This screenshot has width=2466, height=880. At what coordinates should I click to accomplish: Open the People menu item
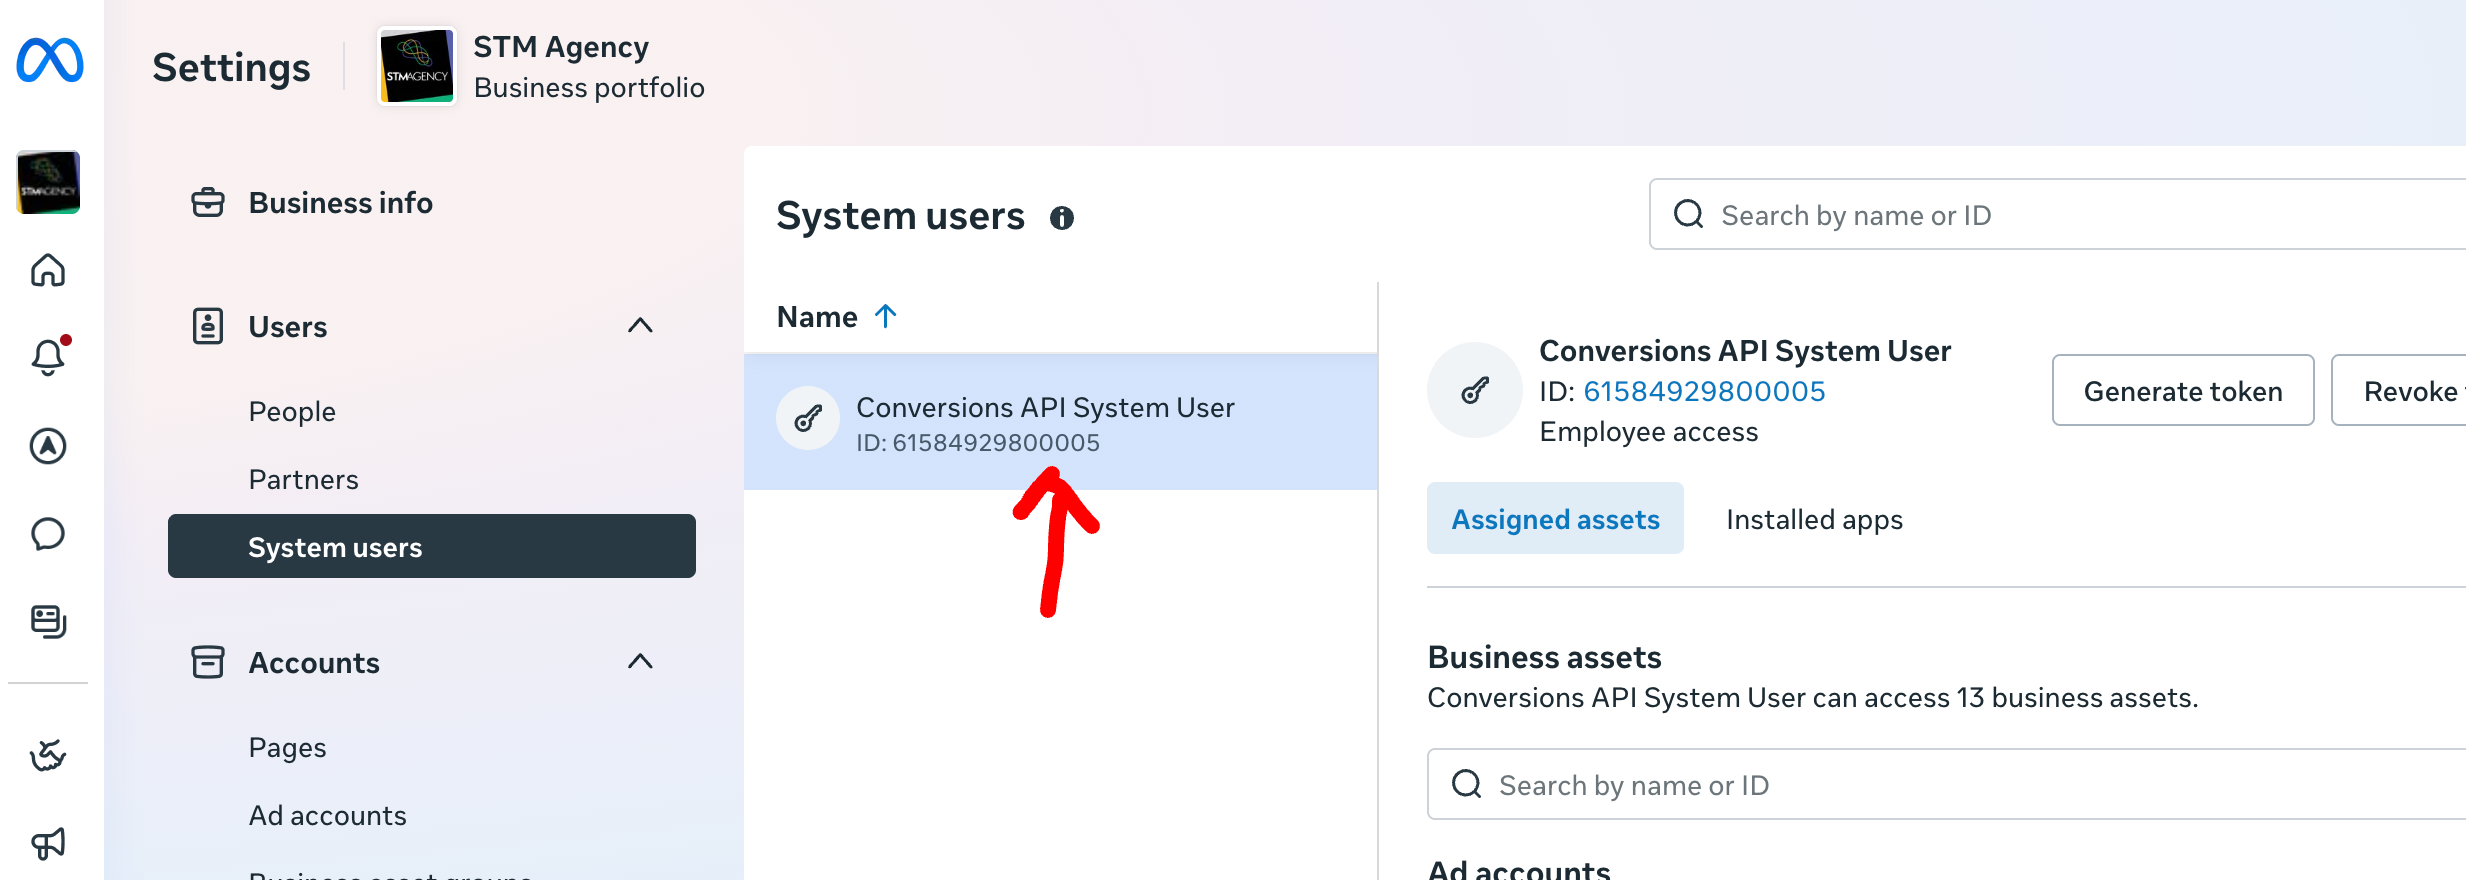(292, 412)
